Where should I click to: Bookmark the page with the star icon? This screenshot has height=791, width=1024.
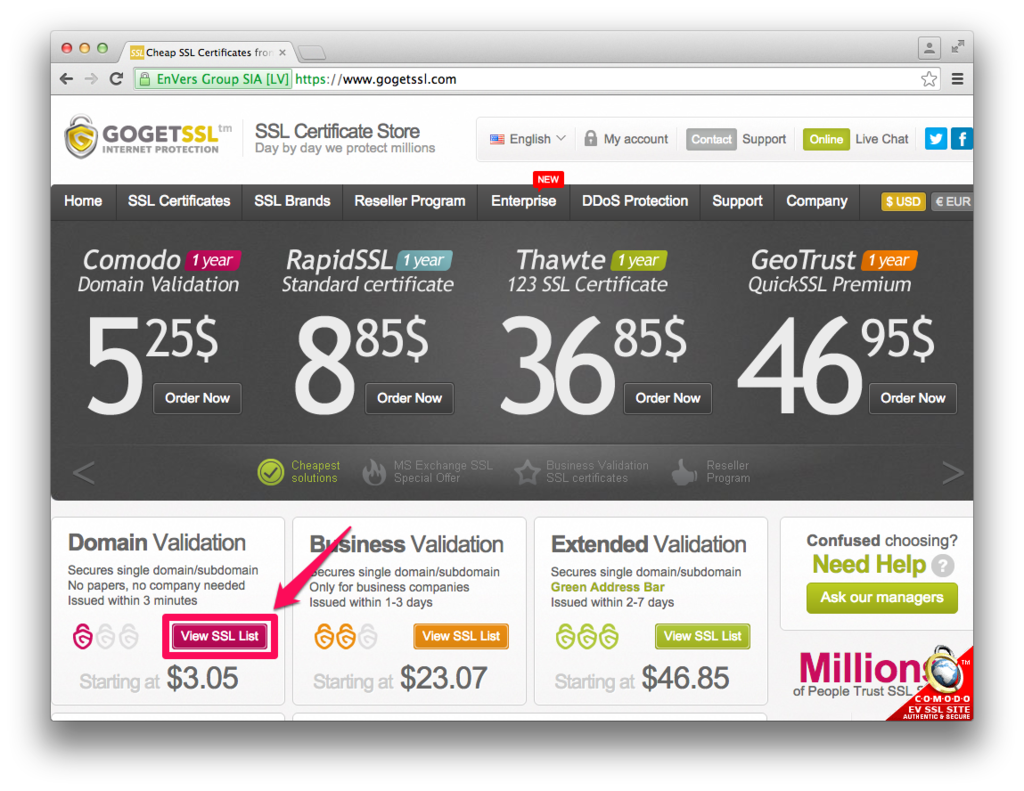929,79
